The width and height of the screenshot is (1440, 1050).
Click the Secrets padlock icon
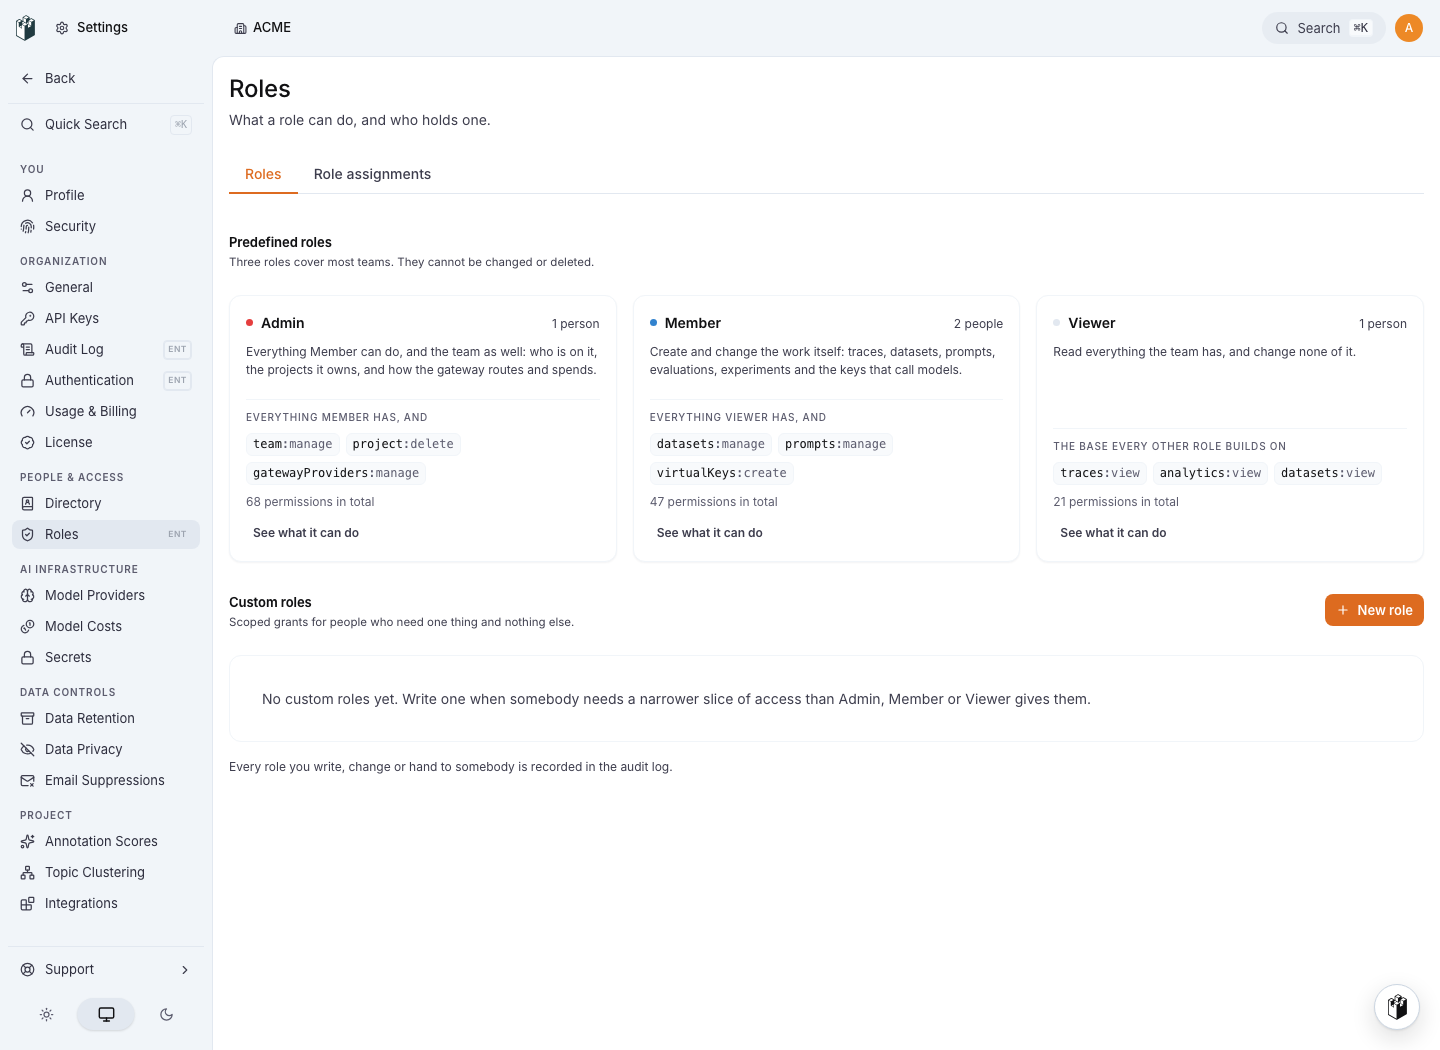pyautogui.click(x=28, y=657)
